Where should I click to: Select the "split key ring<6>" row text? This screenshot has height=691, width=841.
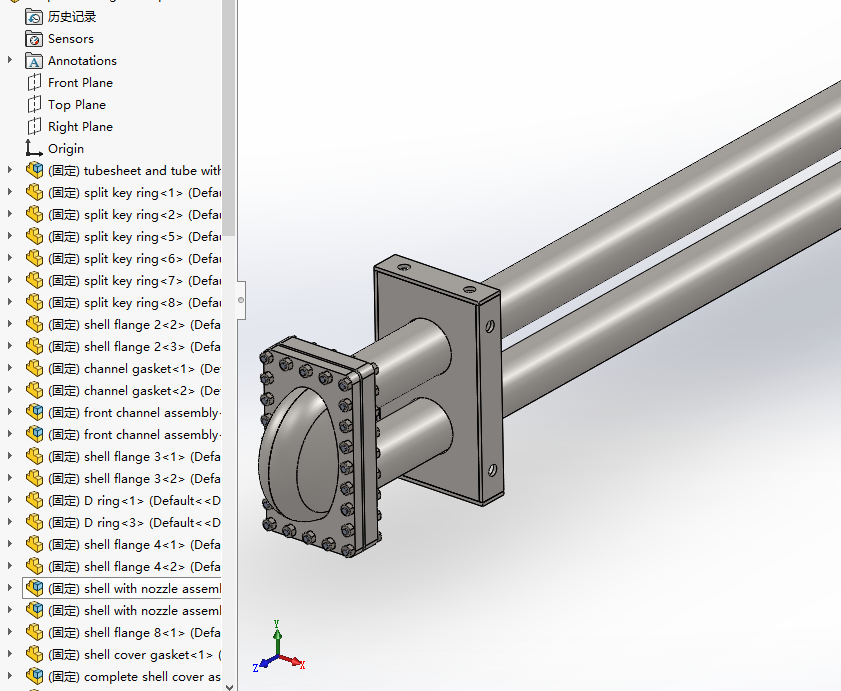point(134,259)
